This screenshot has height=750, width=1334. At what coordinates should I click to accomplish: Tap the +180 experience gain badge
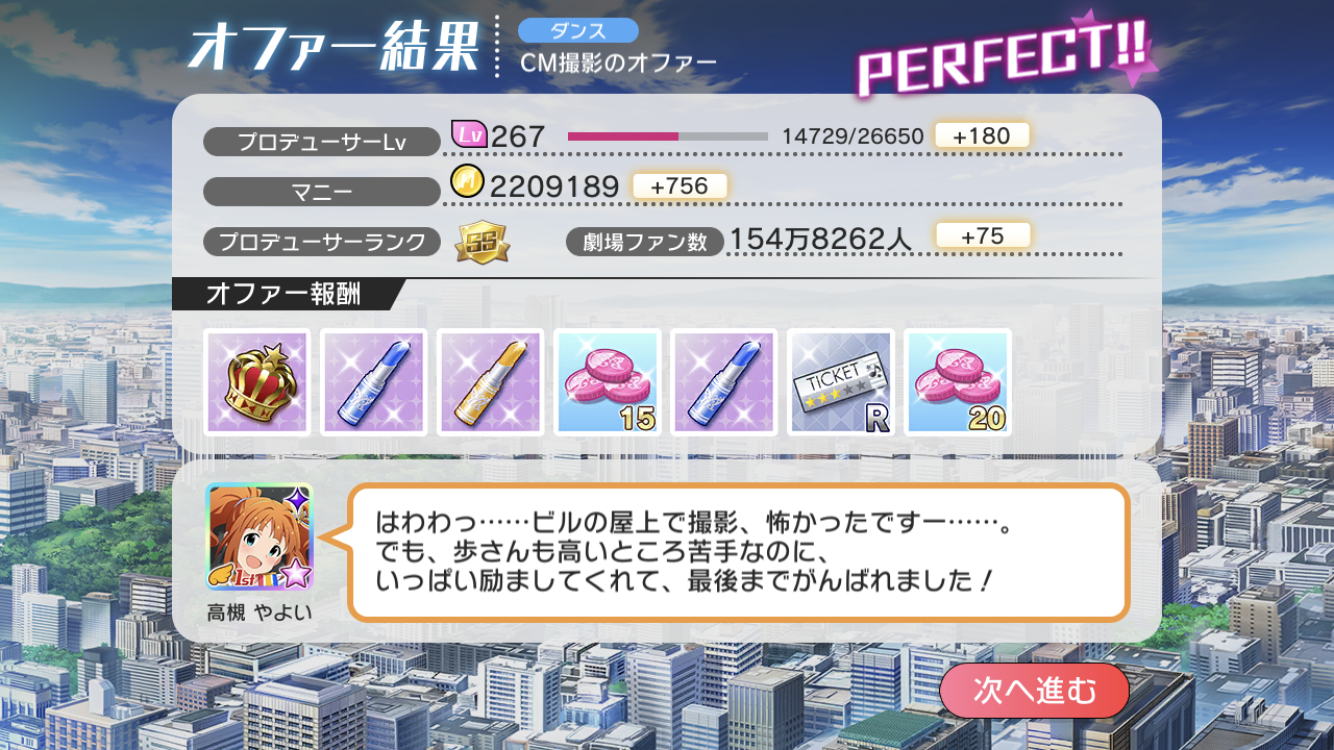coord(981,135)
